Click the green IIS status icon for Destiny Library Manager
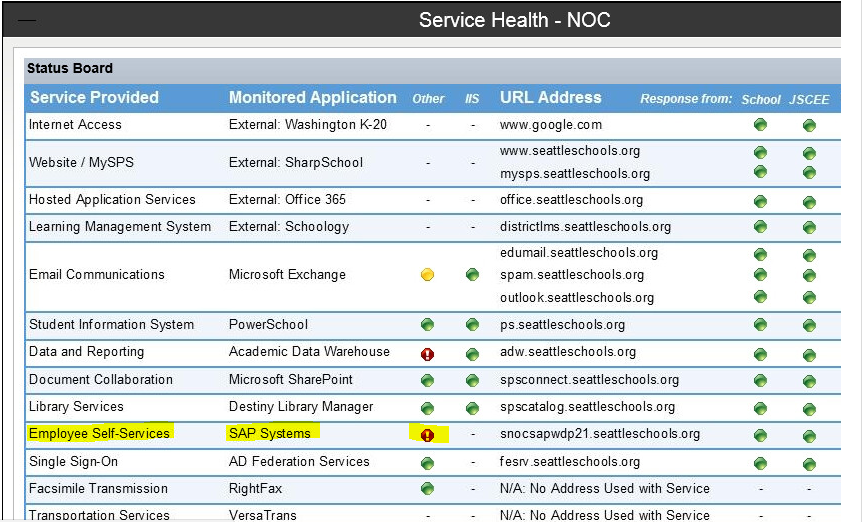 [472, 409]
